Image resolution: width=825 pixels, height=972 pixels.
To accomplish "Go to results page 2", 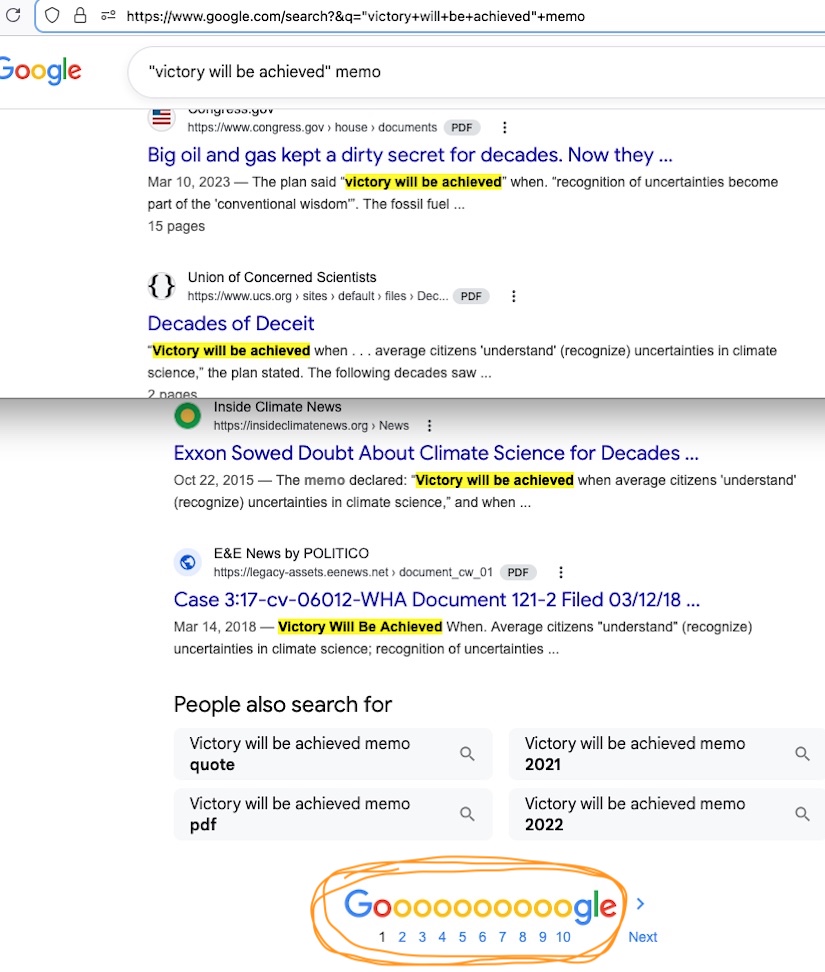I will pos(402,937).
